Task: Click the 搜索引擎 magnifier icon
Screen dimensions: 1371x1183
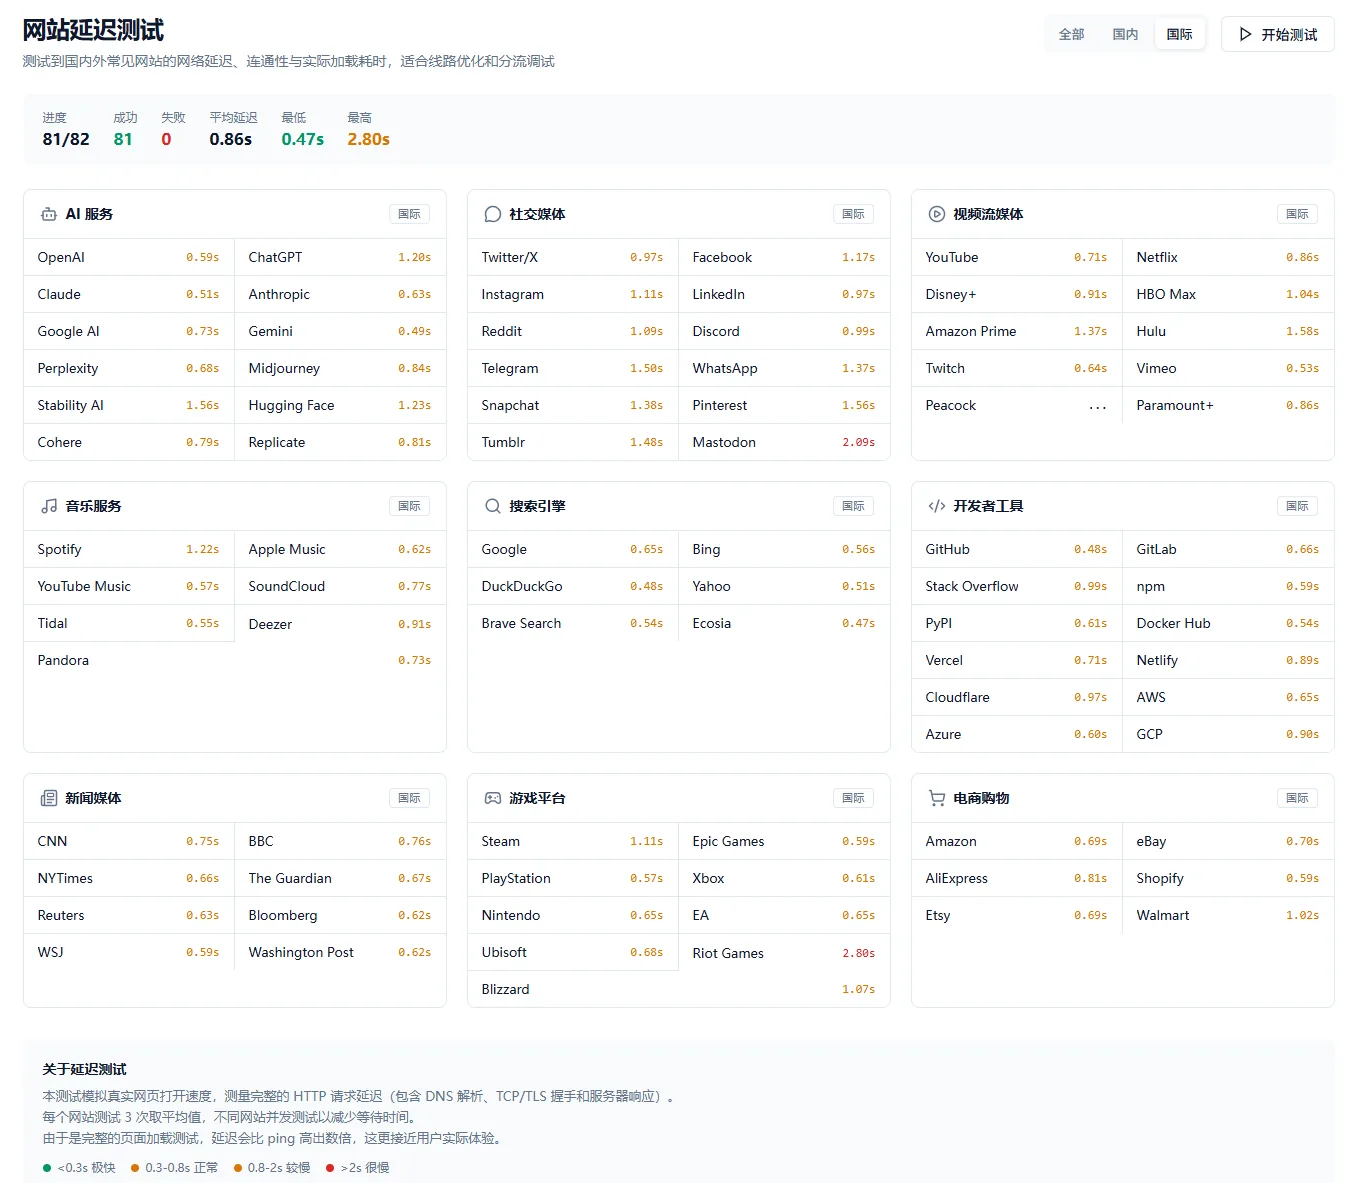Action: [493, 506]
